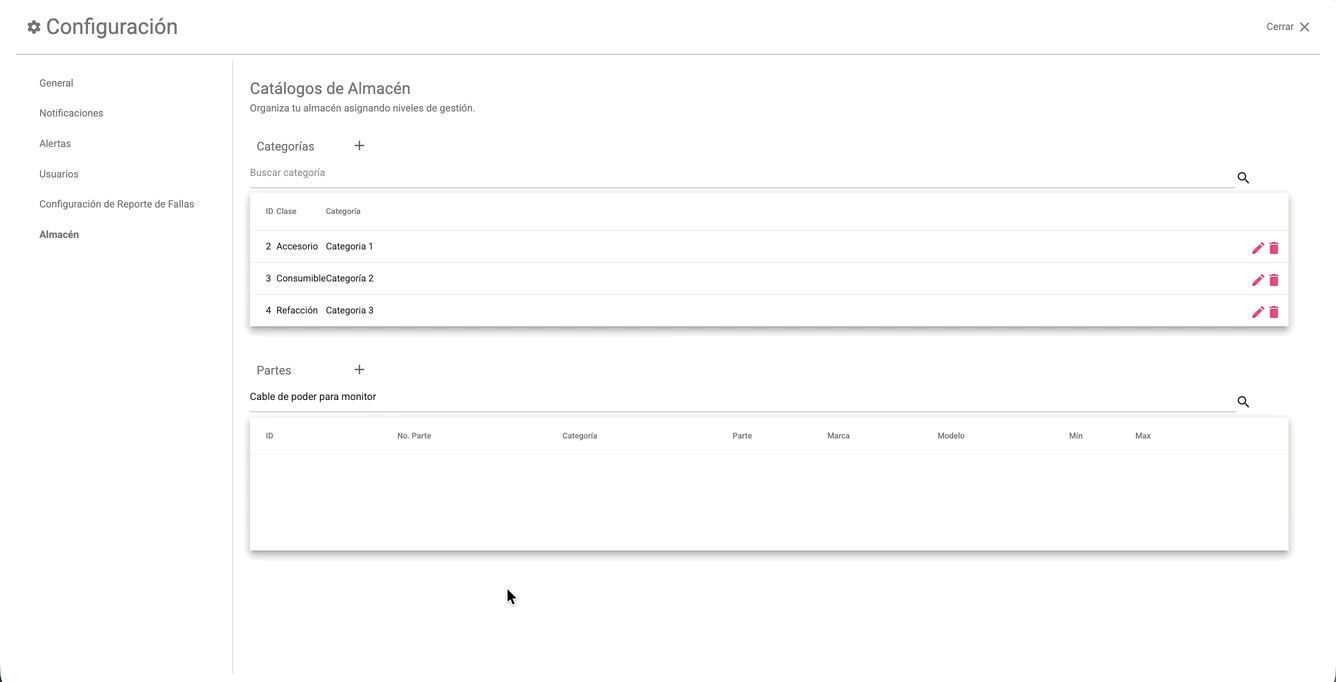Click the parts search magnifier icon
This screenshot has height=682, width=1336.
[1243, 402]
